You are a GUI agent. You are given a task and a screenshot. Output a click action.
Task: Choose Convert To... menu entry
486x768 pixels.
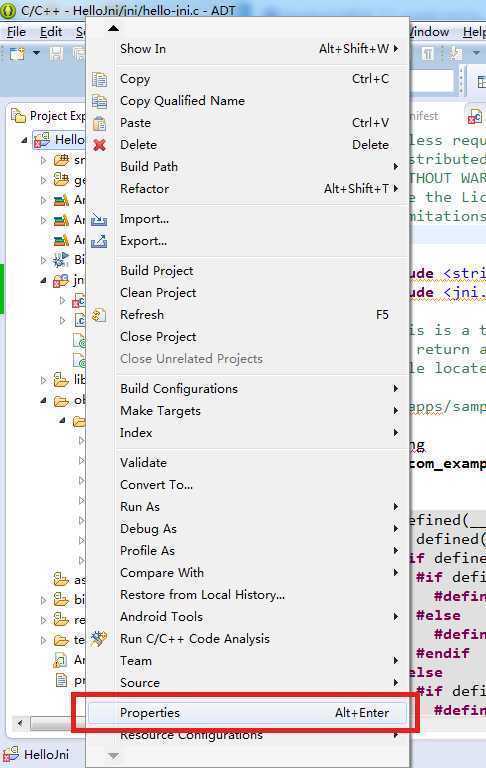coord(248,485)
